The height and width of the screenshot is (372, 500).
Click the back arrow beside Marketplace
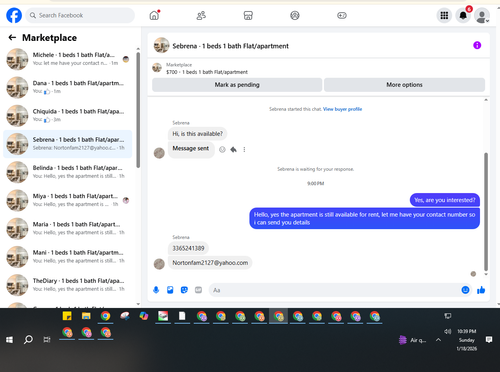pos(12,38)
